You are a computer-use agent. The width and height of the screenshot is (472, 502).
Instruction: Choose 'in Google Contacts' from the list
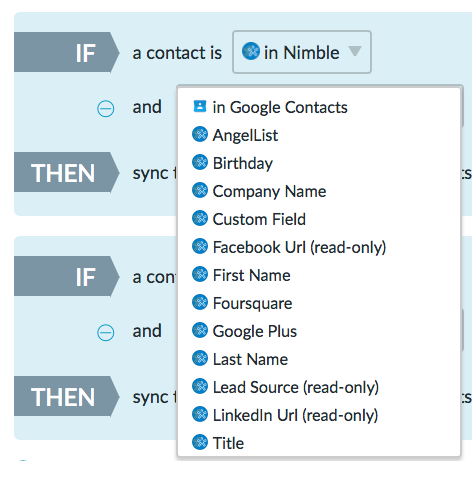click(280, 107)
